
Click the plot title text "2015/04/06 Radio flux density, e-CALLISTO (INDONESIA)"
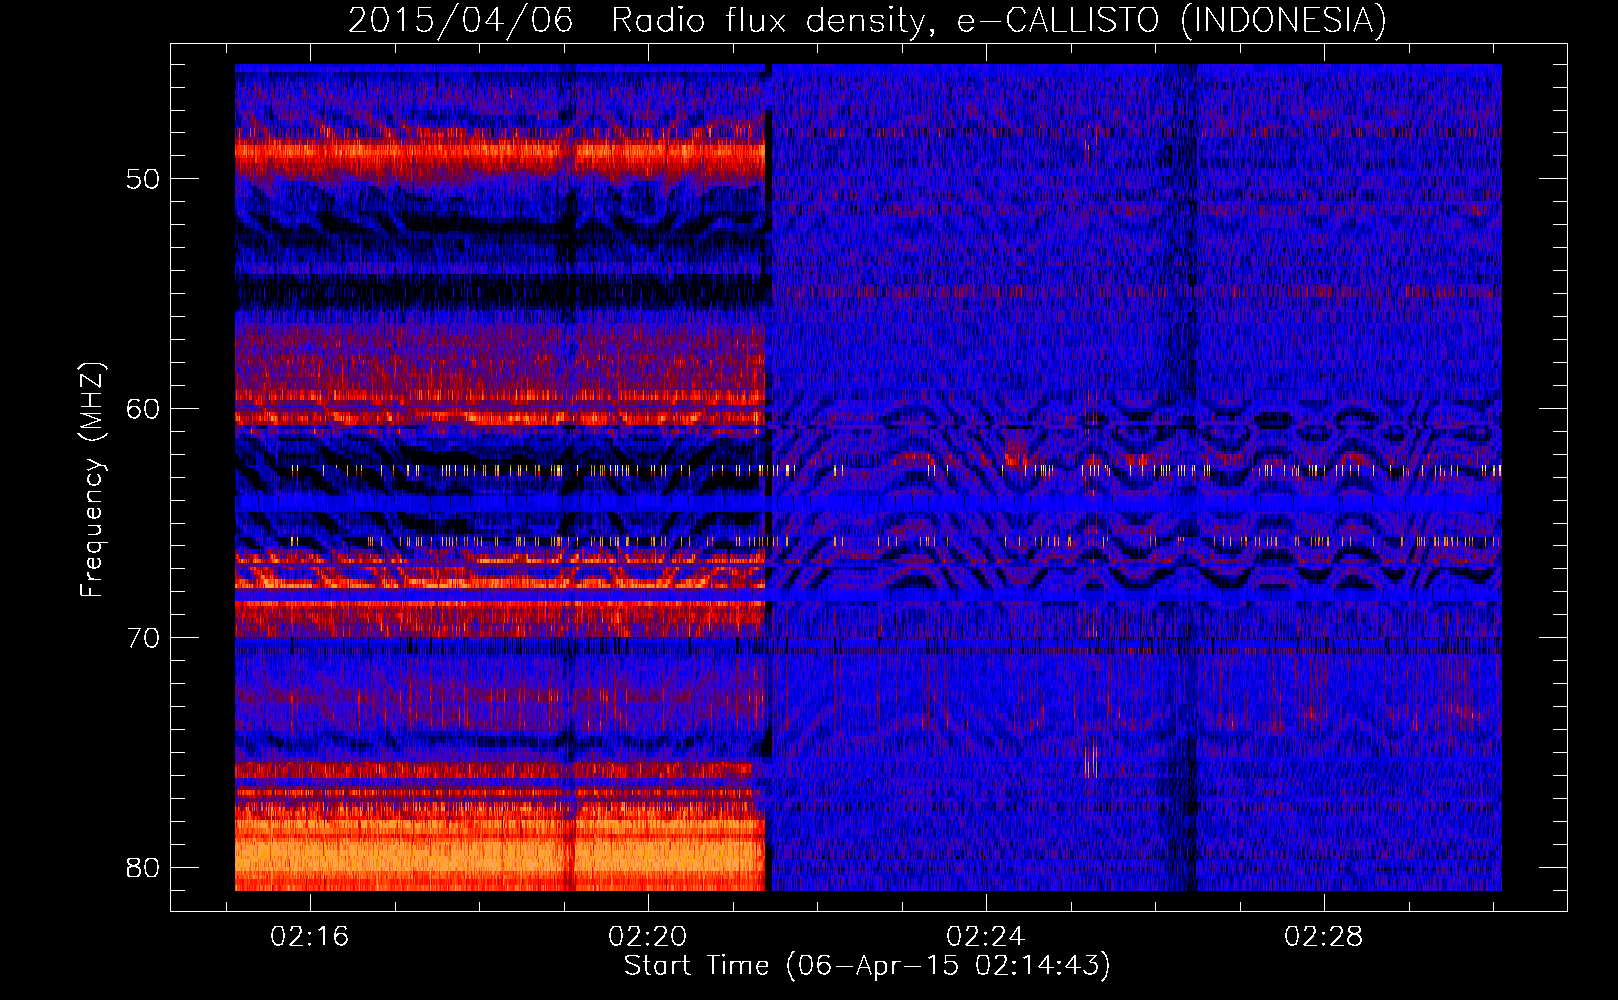pos(867,20)
